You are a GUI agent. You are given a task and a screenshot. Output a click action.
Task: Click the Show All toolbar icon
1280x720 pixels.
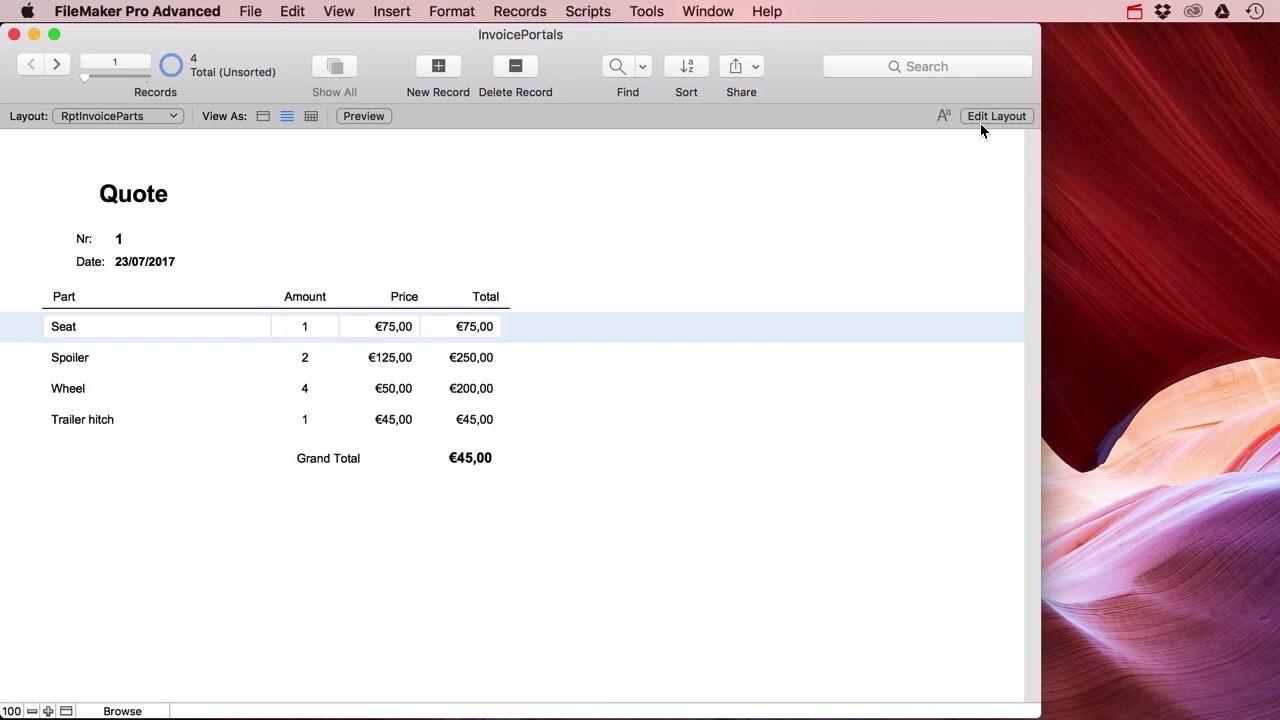click(335, 66)
